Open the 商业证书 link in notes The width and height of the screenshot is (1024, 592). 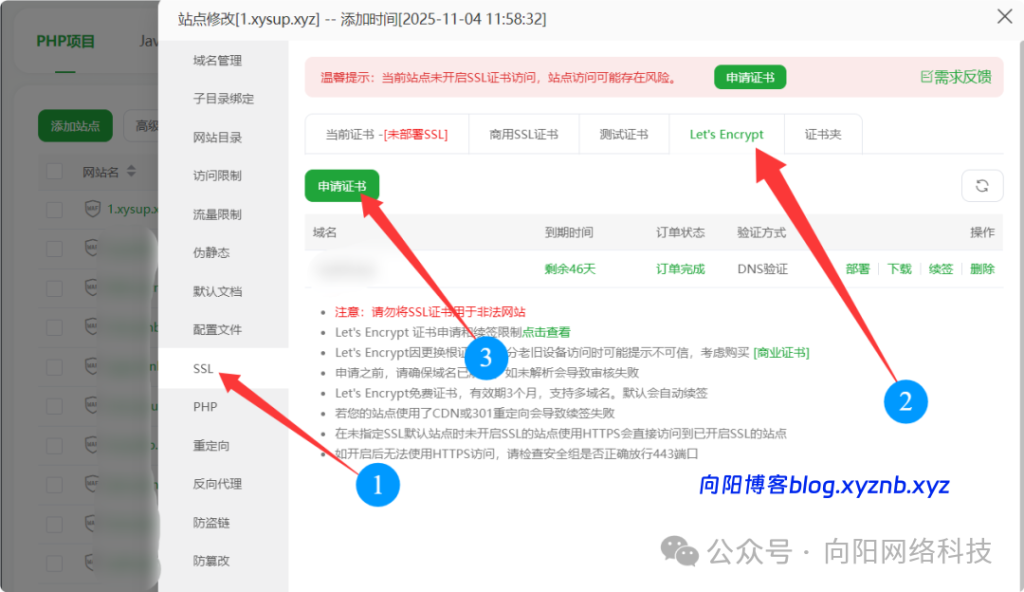pos(781,353)
